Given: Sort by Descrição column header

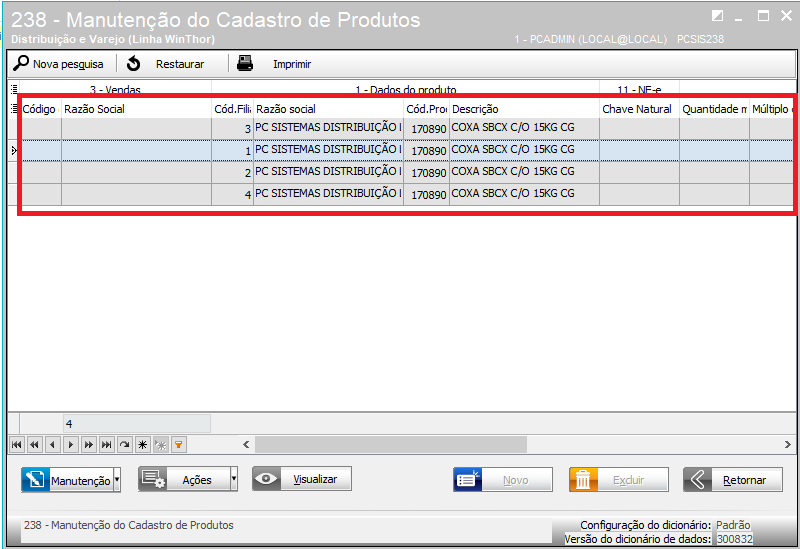Looking at the screenshot, I should pos(524,109).
